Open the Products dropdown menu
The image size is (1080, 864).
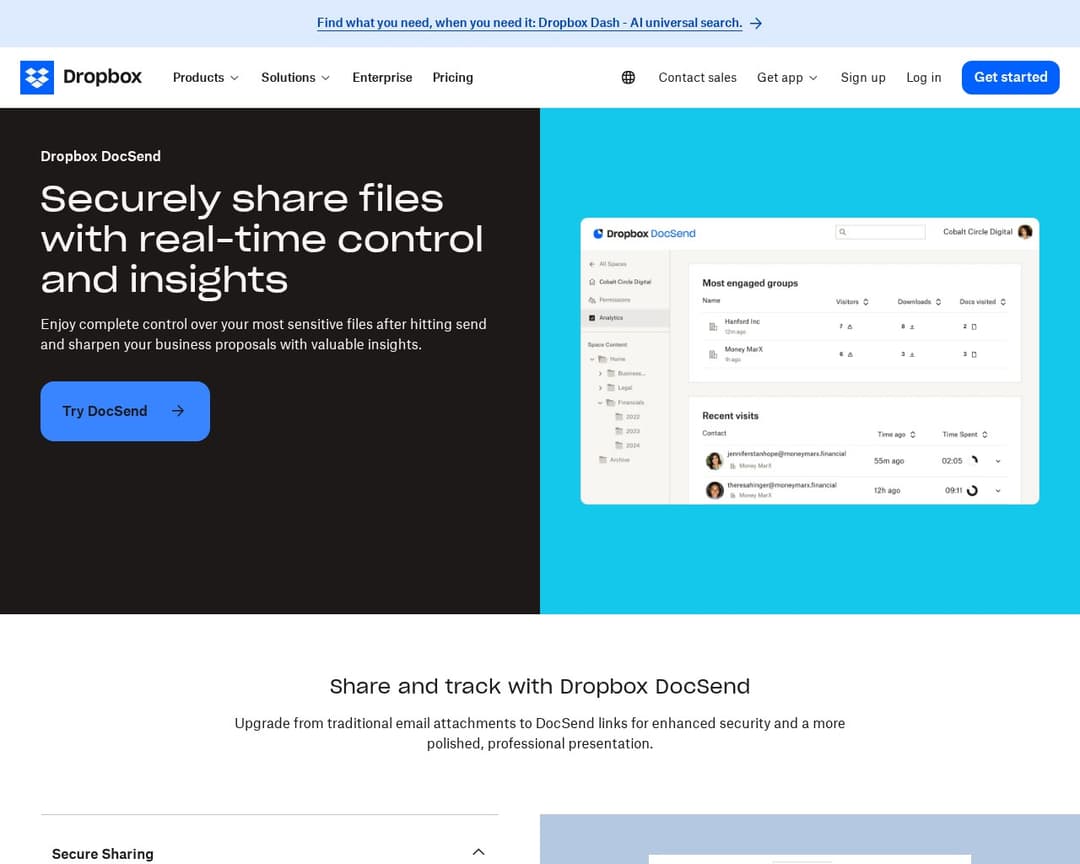pyautogui.click(x=205, y=77)
